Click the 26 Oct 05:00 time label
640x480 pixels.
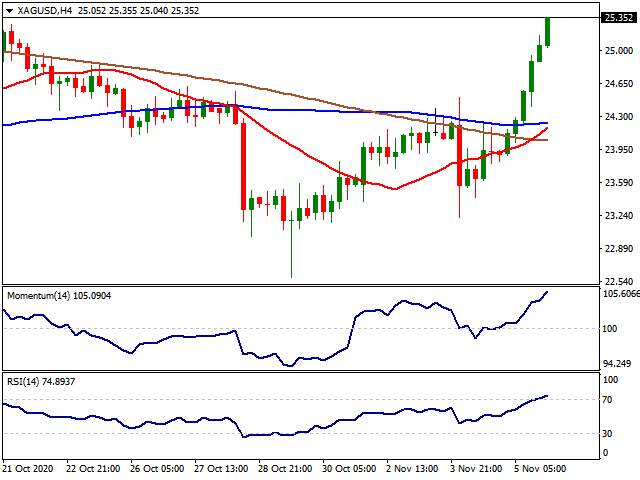pos(157,469)
